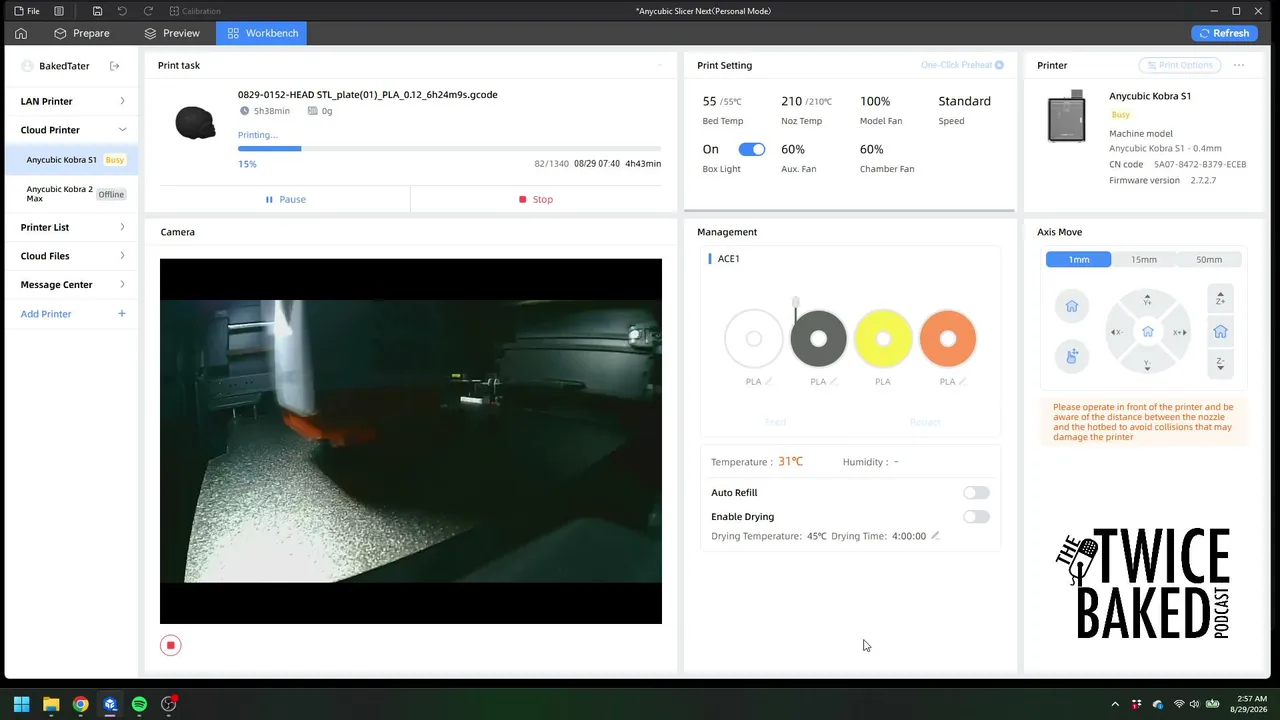
Task: Select the 1mm axis step
Action: click(1079, 259)
